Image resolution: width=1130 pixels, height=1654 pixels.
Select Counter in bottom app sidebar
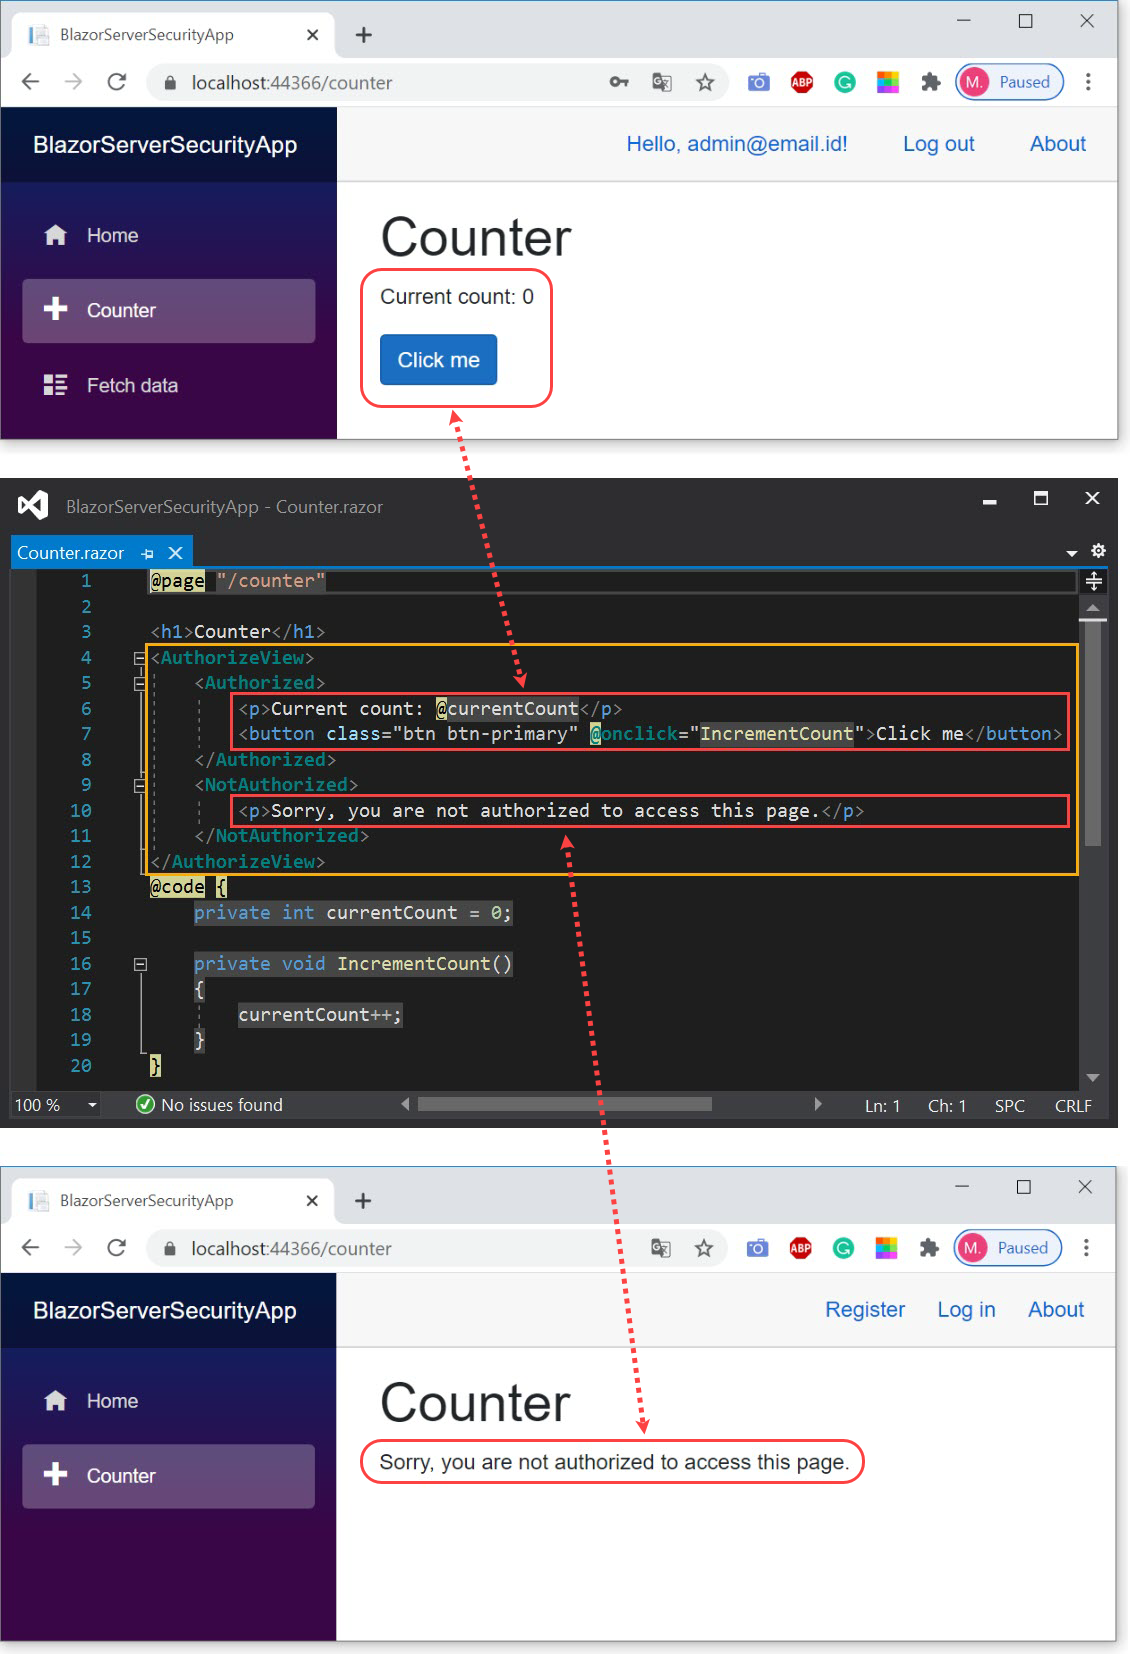tap(168, 1476)
